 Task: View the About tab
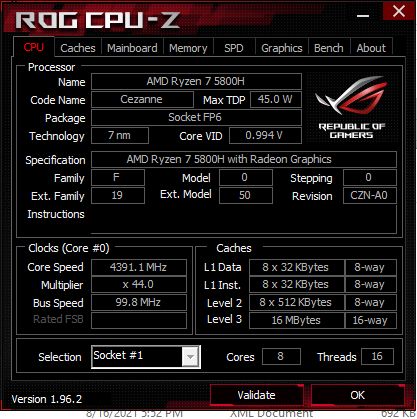point(371,48)
